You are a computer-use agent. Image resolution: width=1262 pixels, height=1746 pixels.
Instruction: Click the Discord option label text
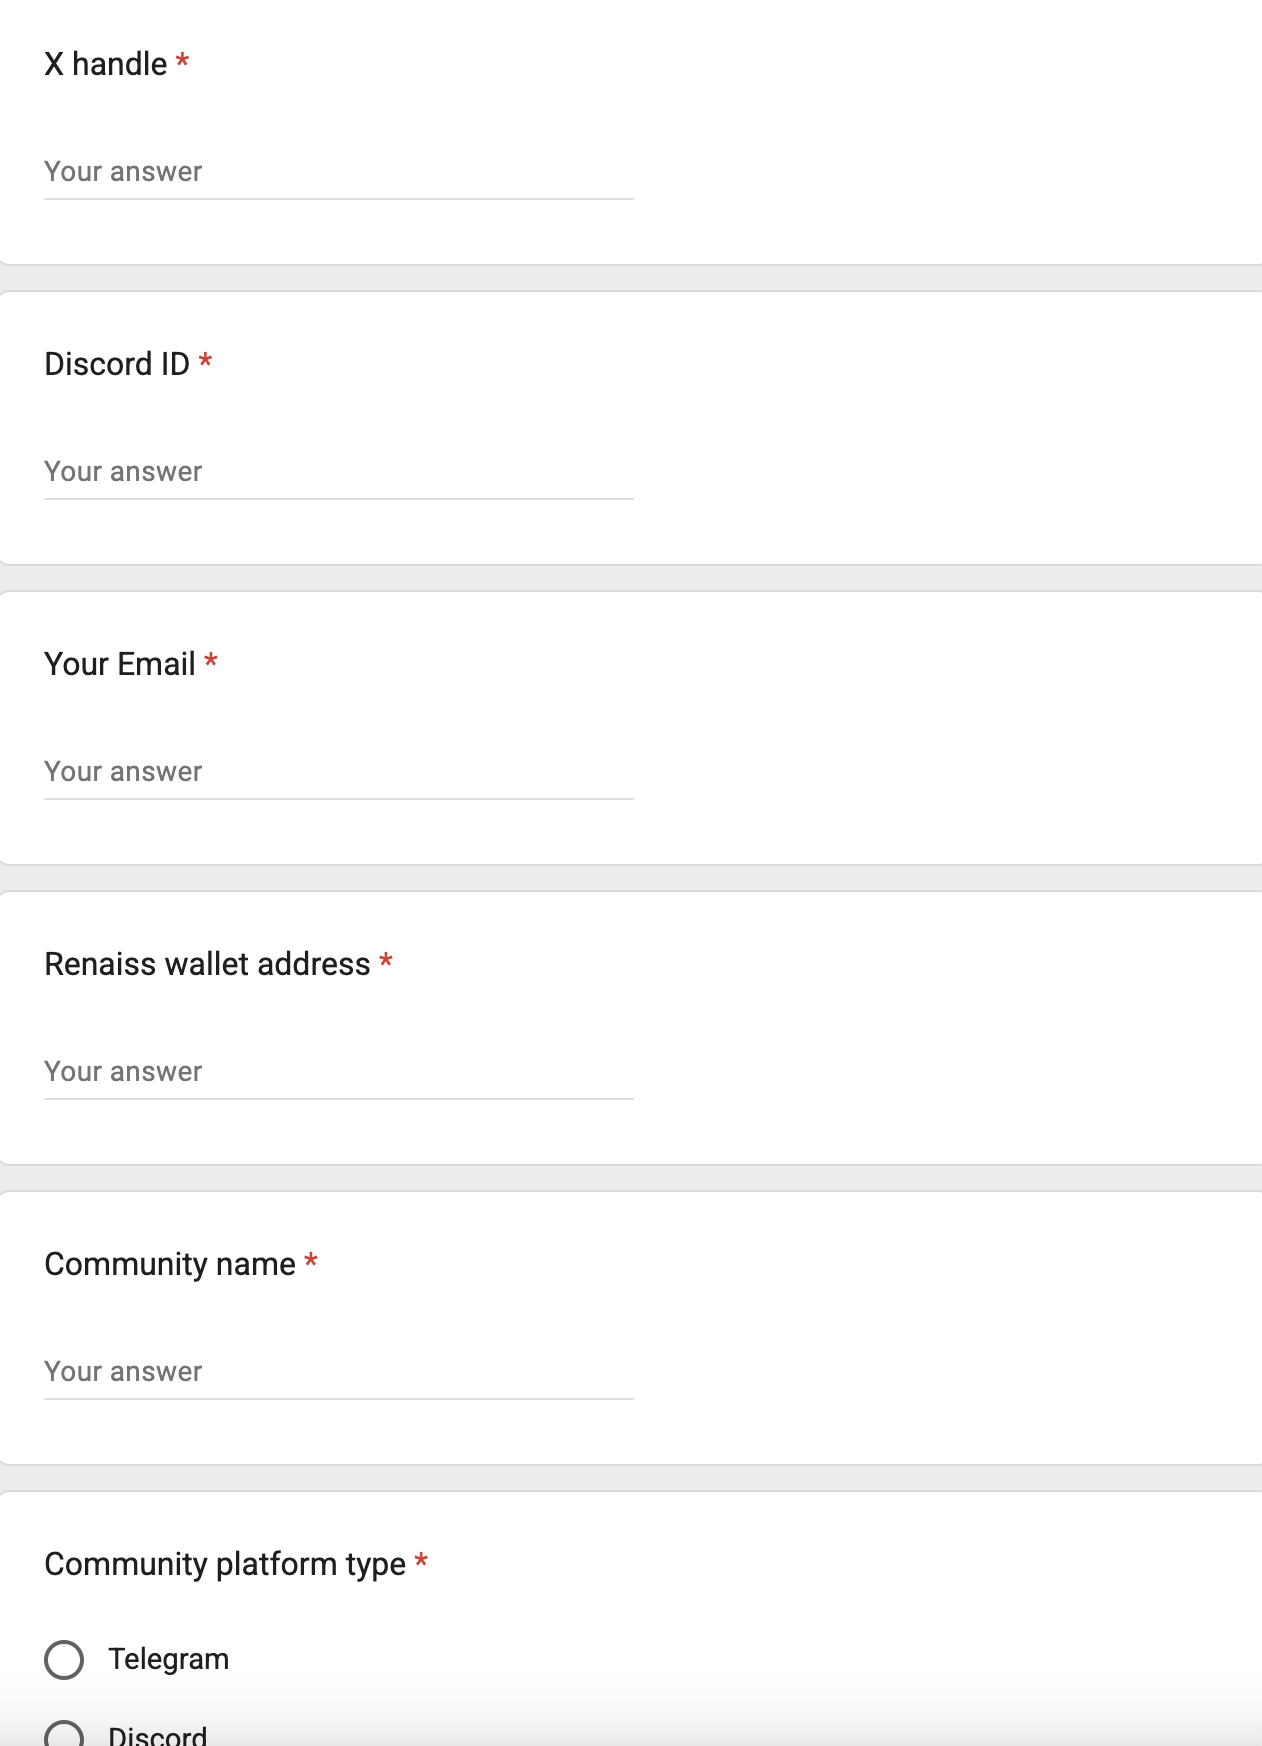[x=158, y=1736]
